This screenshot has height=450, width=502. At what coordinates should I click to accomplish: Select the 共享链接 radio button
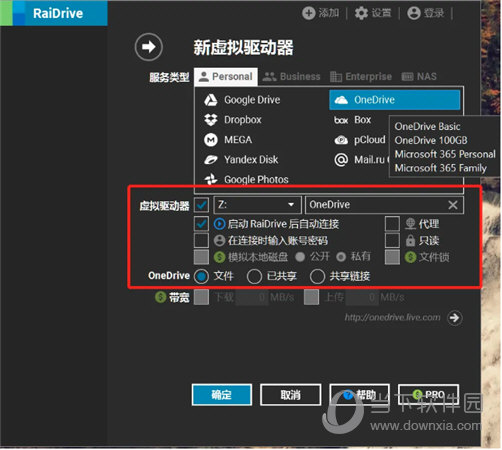317,276
